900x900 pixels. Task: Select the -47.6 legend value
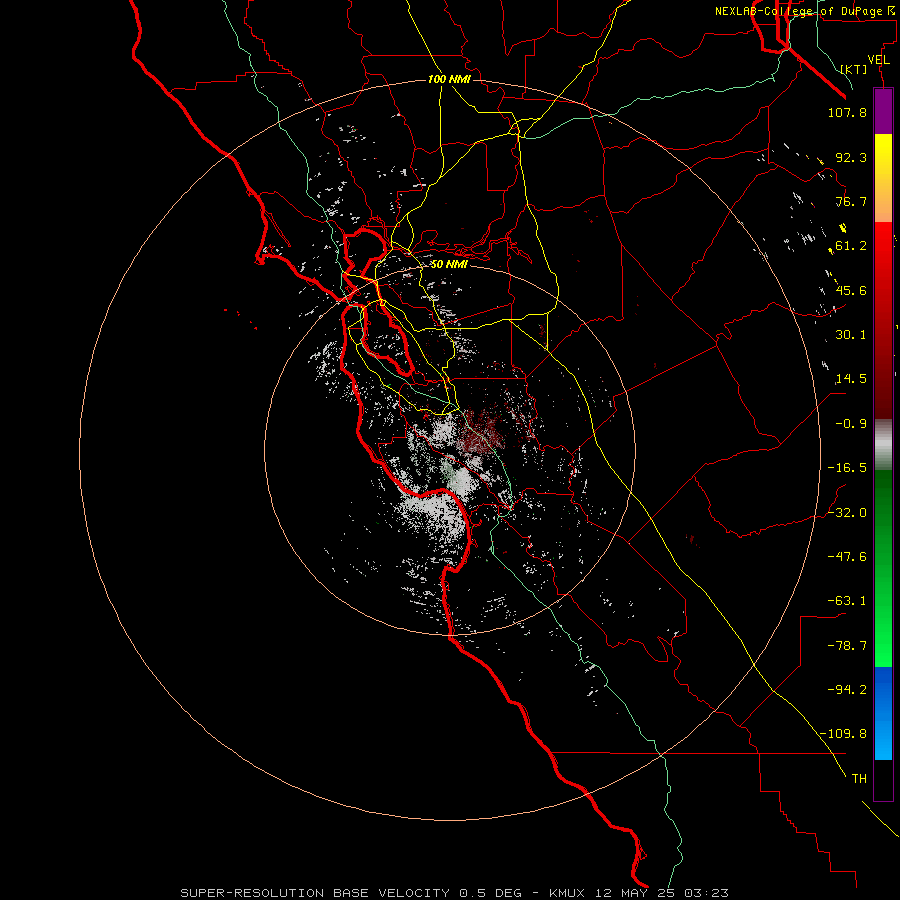(847, 557)
